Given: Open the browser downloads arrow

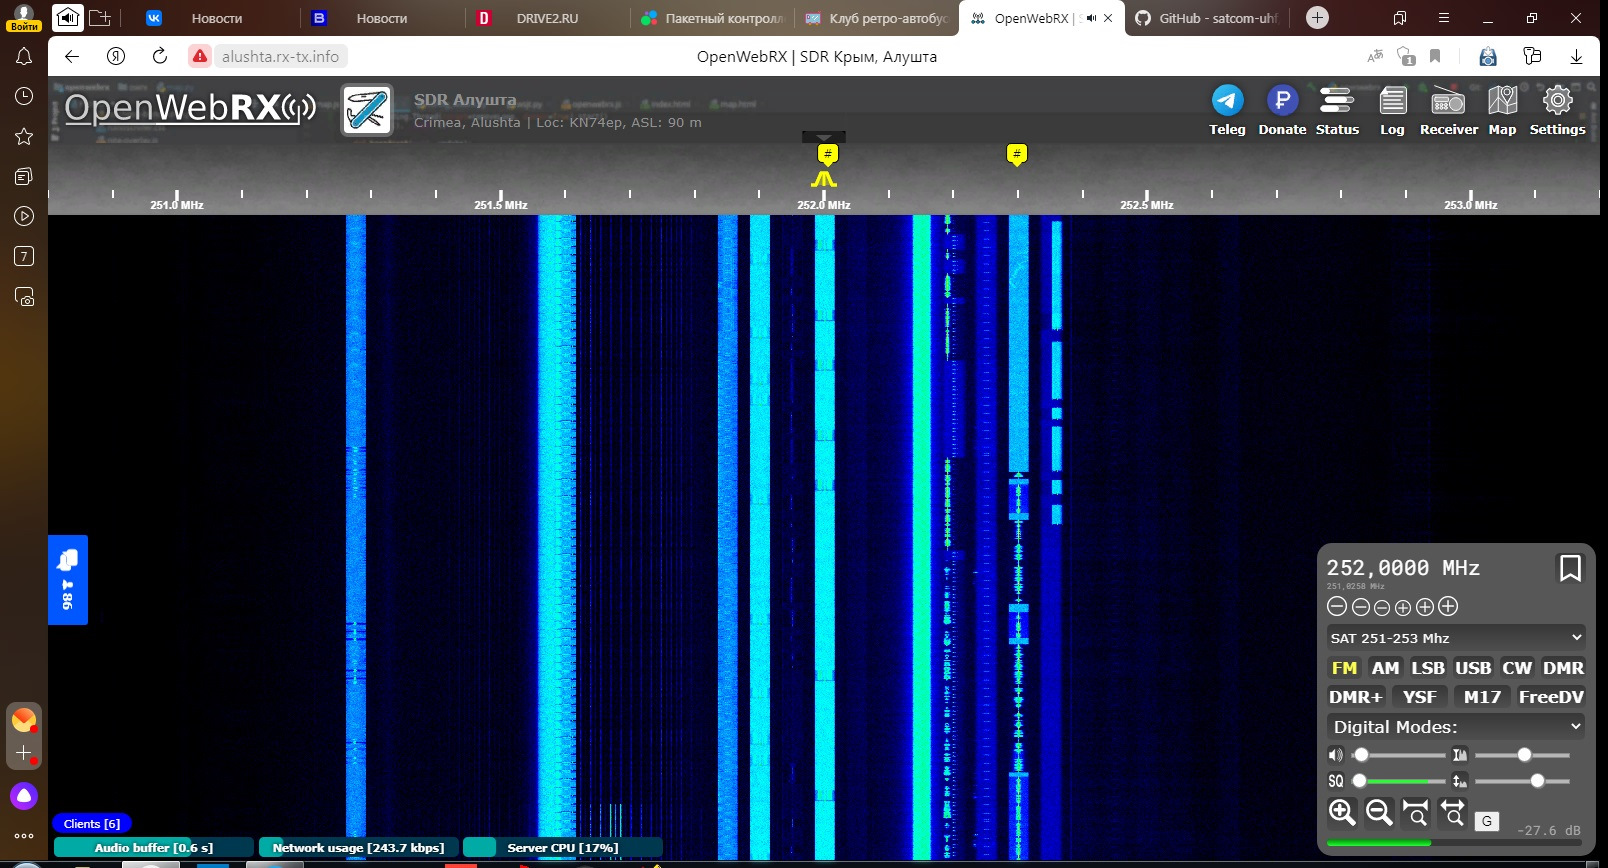Looking at the screenshot, I should pos(1576,57).
